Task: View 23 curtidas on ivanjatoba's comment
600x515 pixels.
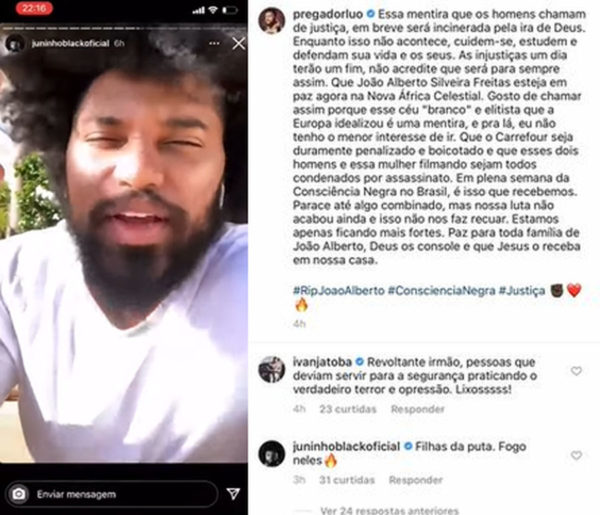Action: [348, 409]
